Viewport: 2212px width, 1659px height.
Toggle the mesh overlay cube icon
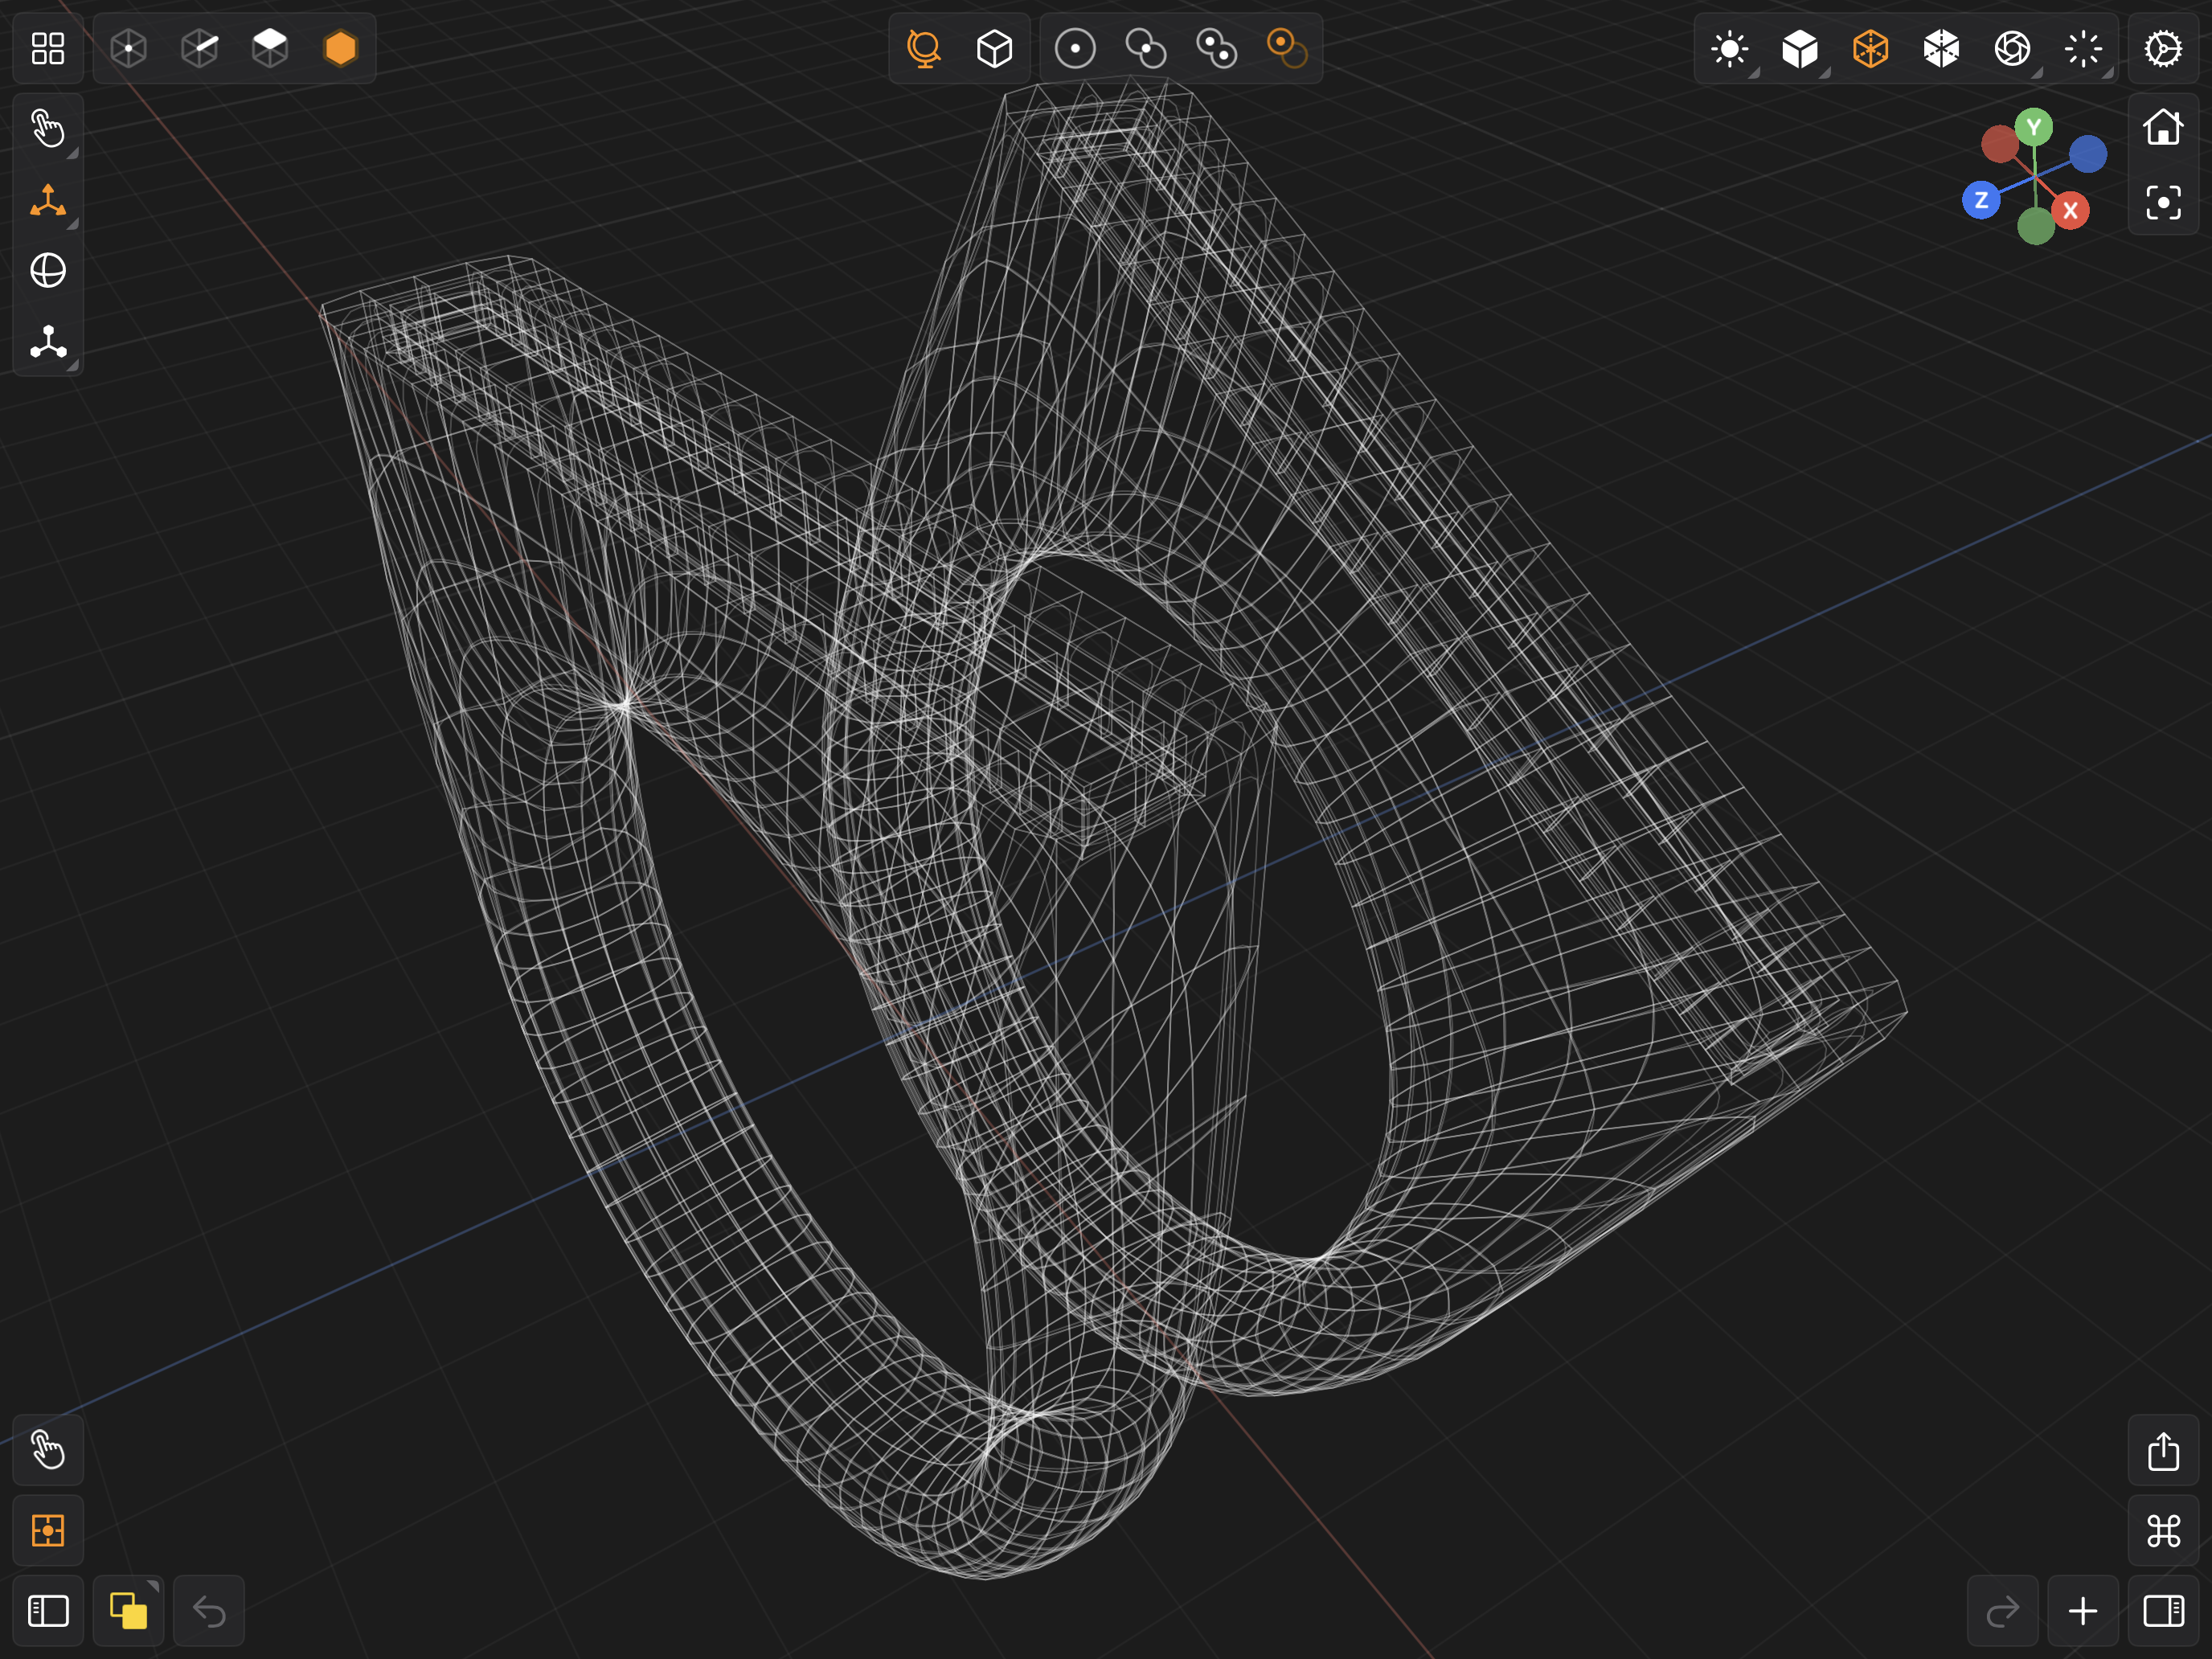[1942, 48]
